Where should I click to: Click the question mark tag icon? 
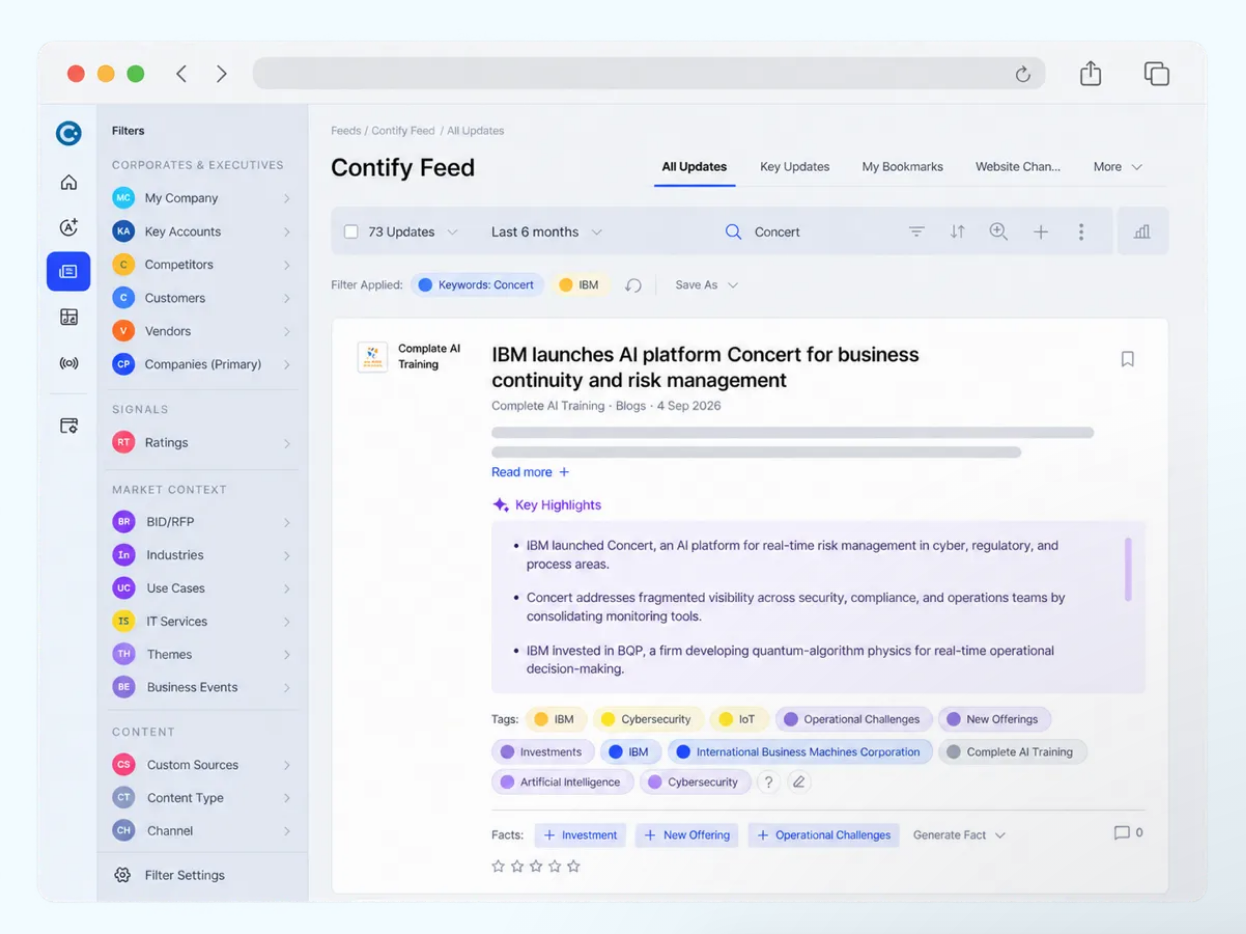[768, 782]
